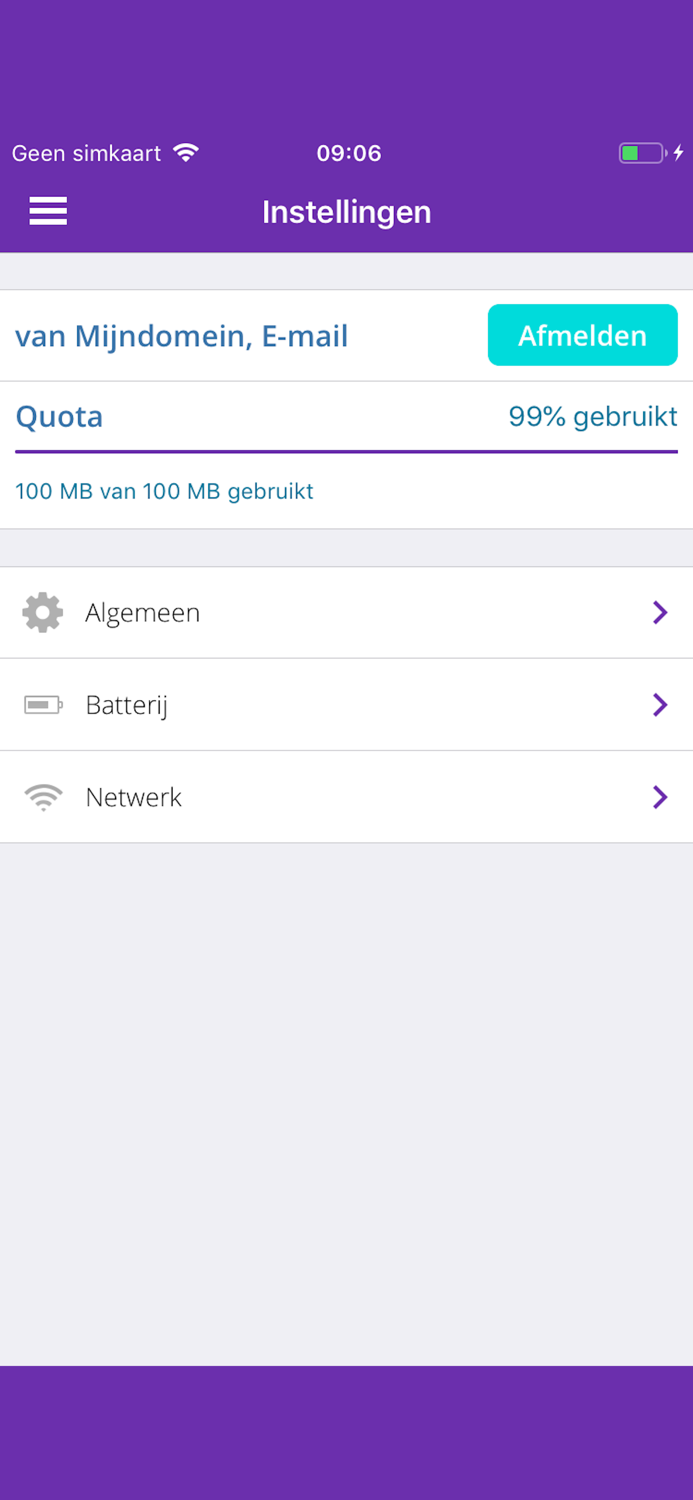
Task: Expand Batterij using its chevron arrow
Action: coord(660,706)
